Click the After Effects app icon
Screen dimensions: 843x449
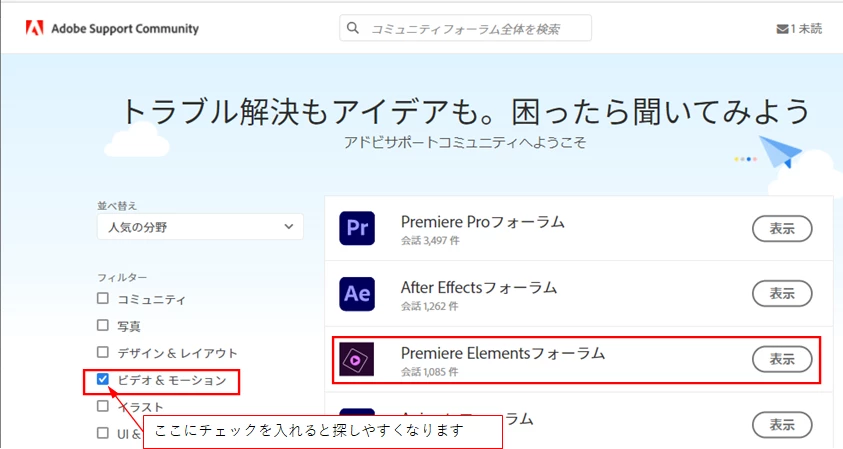click(x=357, y=294)
